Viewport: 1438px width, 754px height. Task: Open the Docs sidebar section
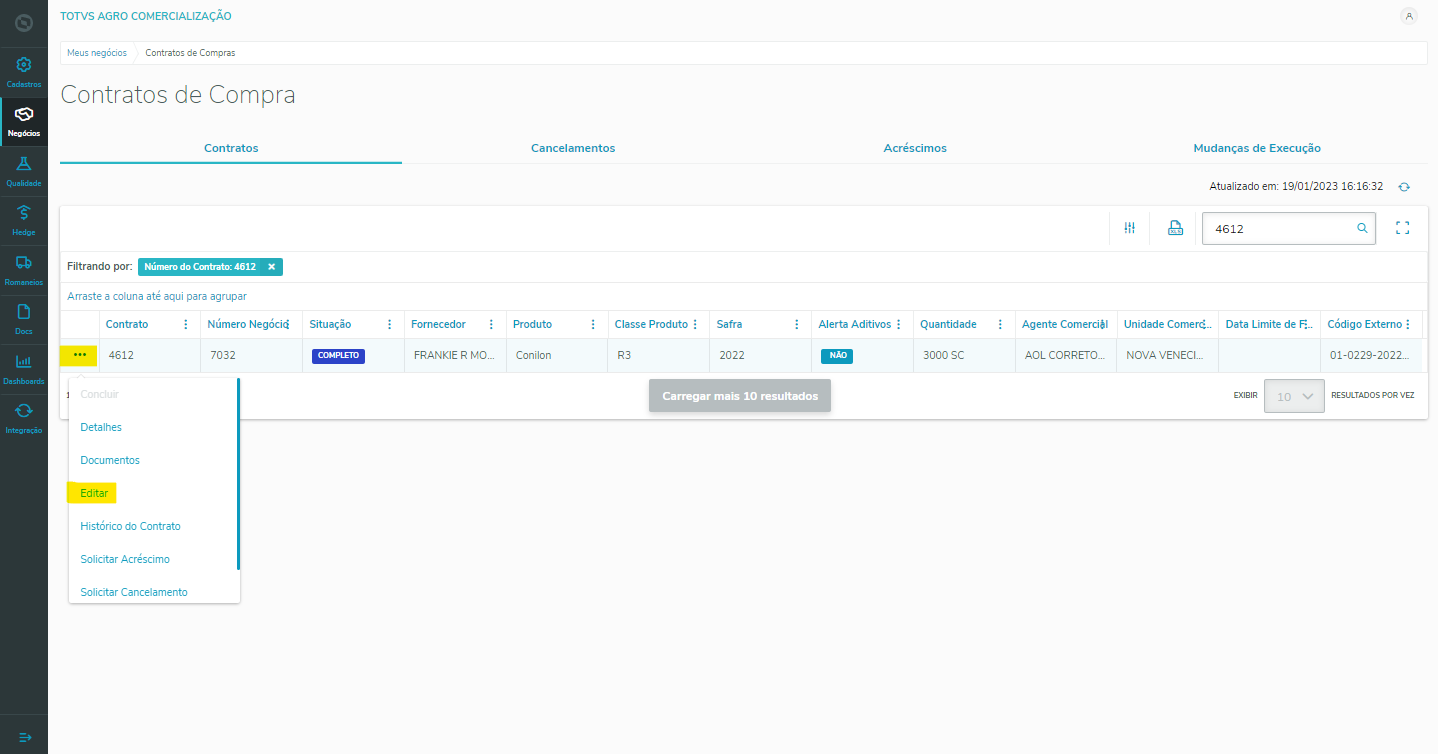(x=24, y=318)
